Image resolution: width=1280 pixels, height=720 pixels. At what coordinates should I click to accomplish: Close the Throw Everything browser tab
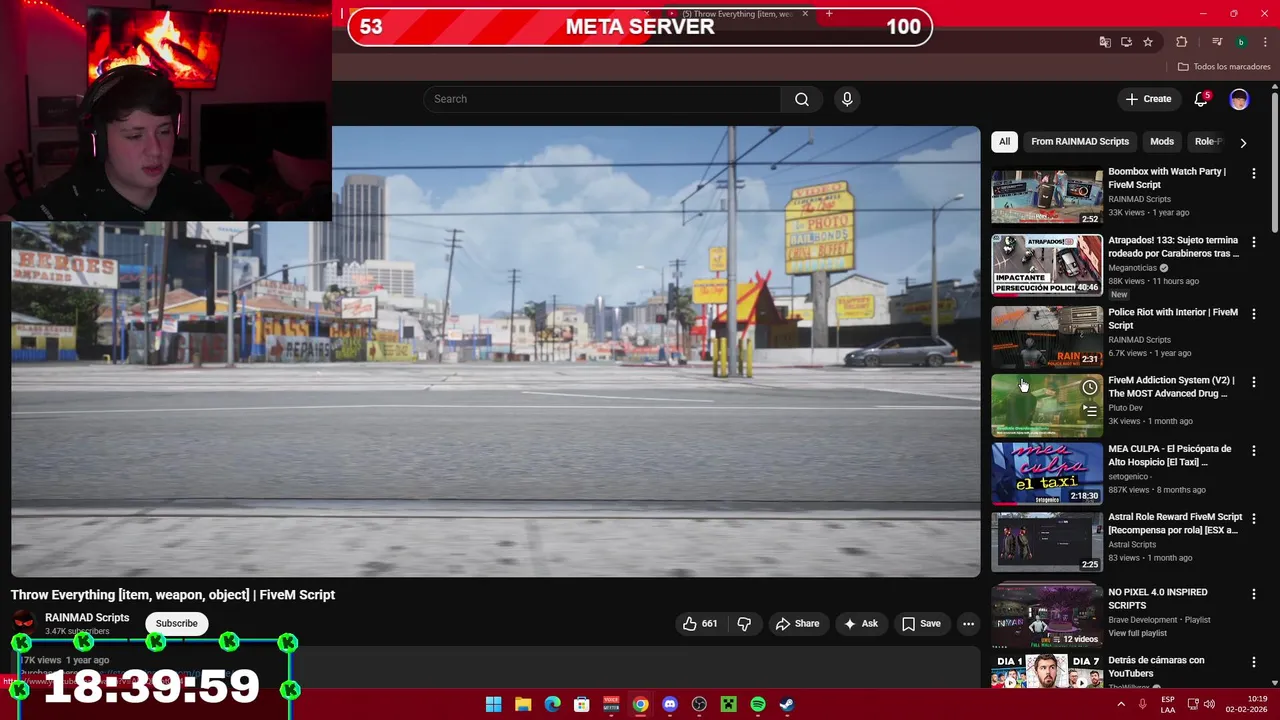coord(805,14)
